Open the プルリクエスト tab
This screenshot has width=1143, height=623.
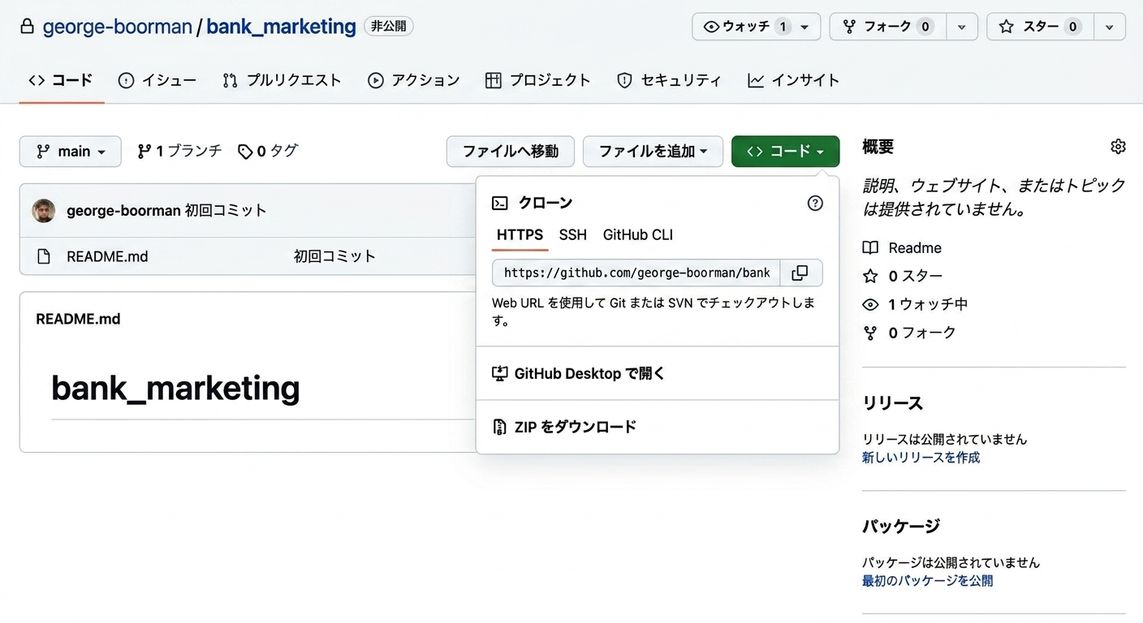283,80
